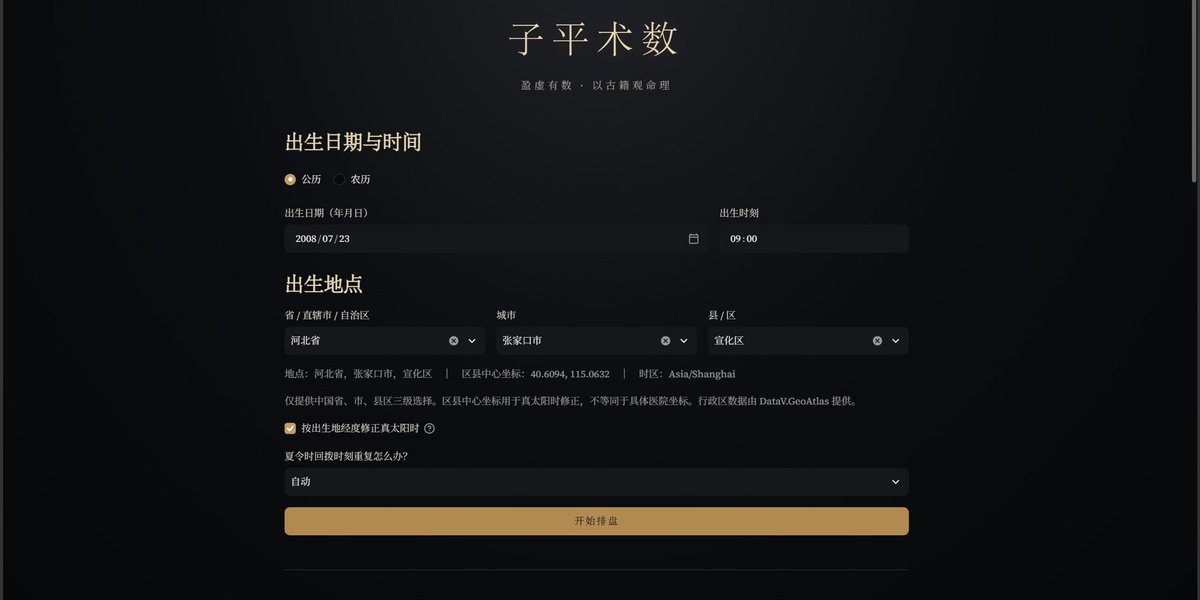Toggle the 按出生地经度修正真太阳时 checkbox
The height and width of the screenshot is (600, 1200).
tap(290, 428)
